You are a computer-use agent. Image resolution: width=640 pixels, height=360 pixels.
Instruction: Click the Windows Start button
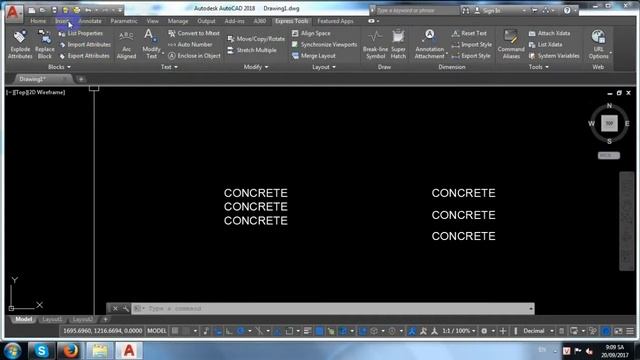(x=12, y=351)
